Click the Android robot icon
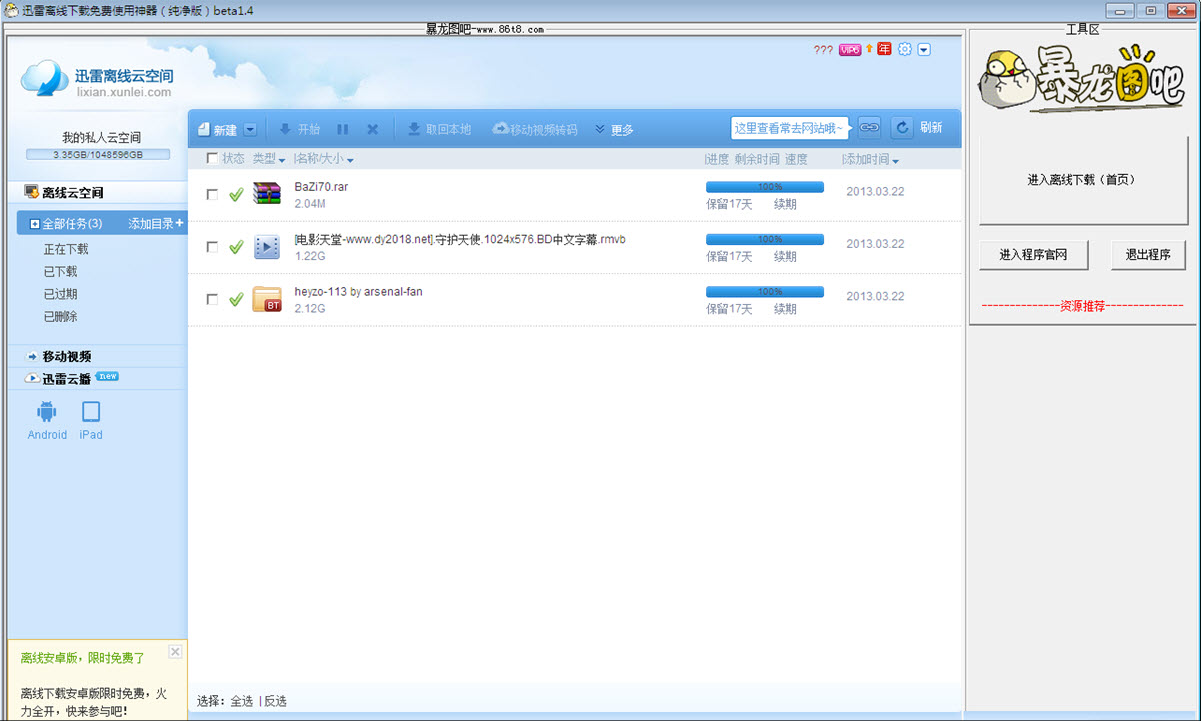1202x721 pixels. (46, 412)
